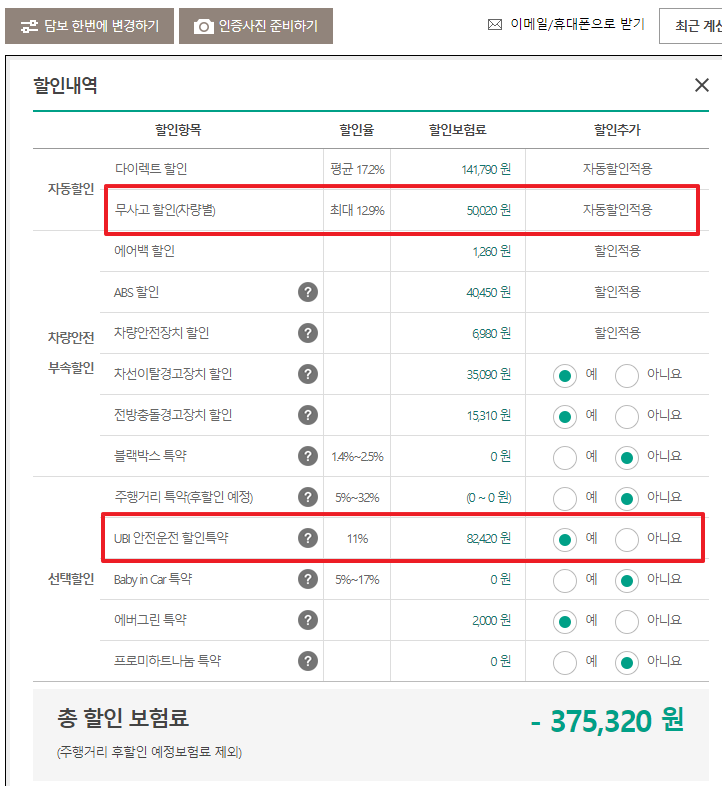The image size is (722, 786).
Task: Click the 50,020 원 discount amount
Action: (x=488, y=211)
